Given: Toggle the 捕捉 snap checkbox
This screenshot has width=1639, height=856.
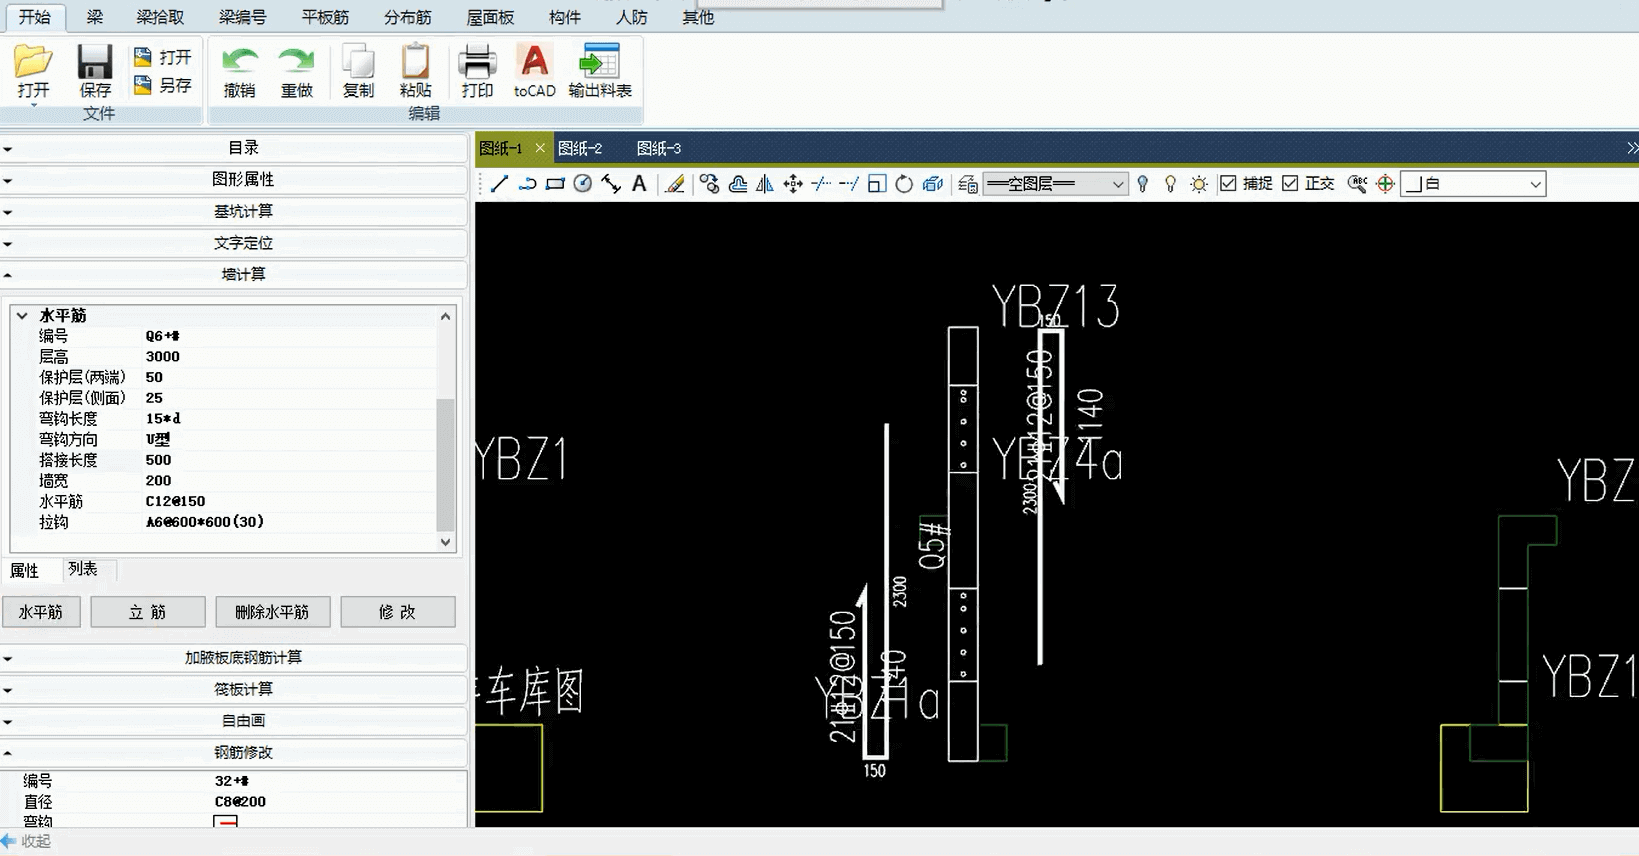Looking at the screenshot, I should click(1228, 184).
